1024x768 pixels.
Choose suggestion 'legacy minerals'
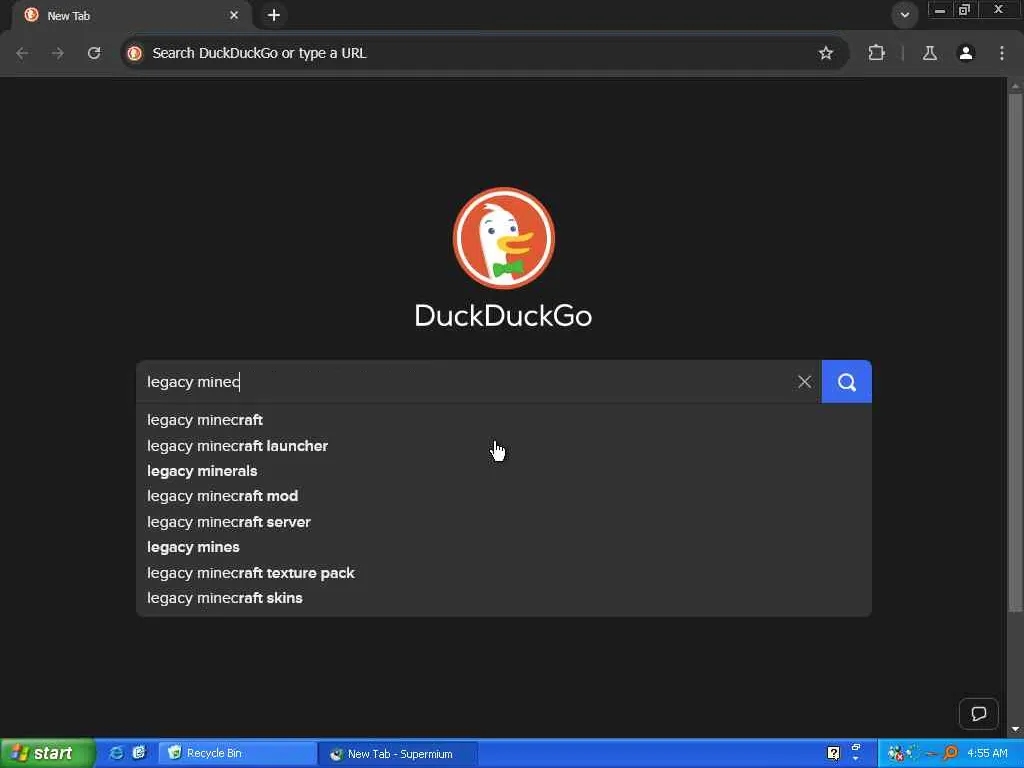503,471
